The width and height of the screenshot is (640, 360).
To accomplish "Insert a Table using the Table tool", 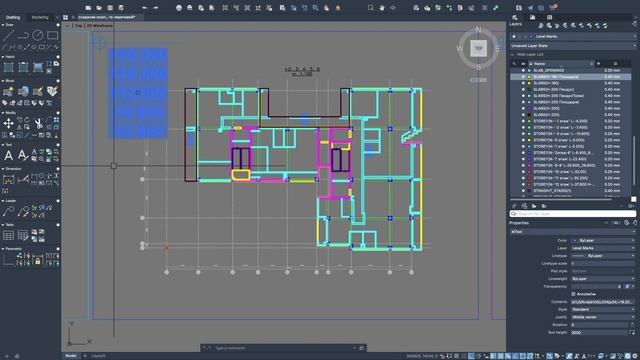I will 8,236.
